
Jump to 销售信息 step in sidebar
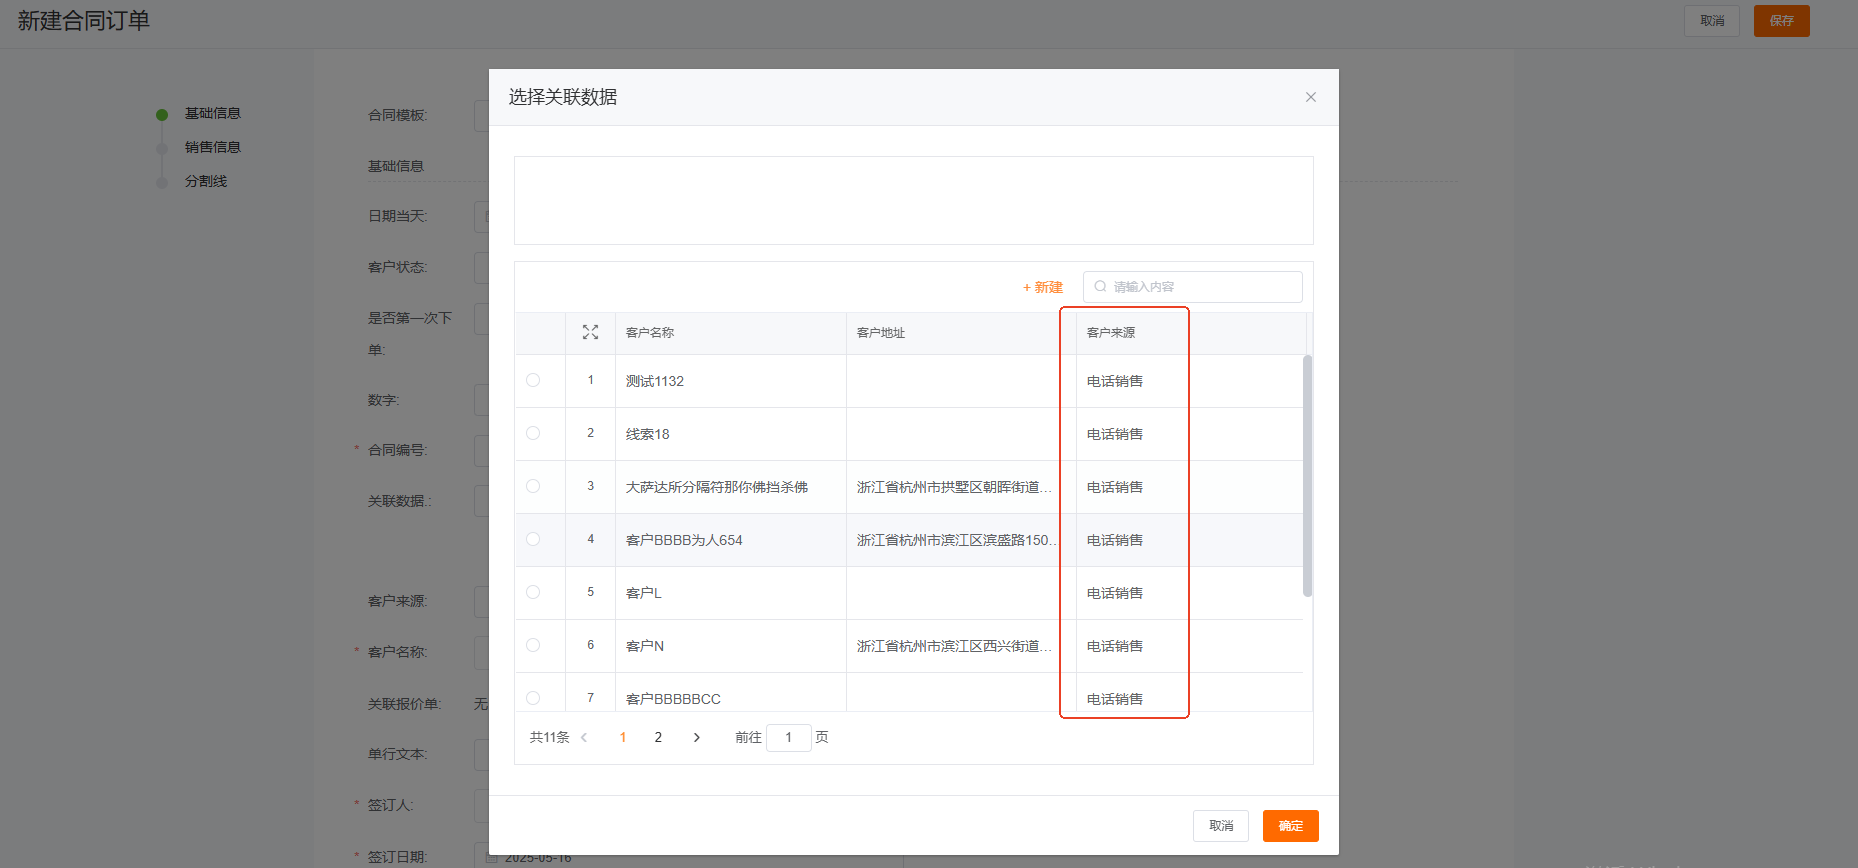212,147
